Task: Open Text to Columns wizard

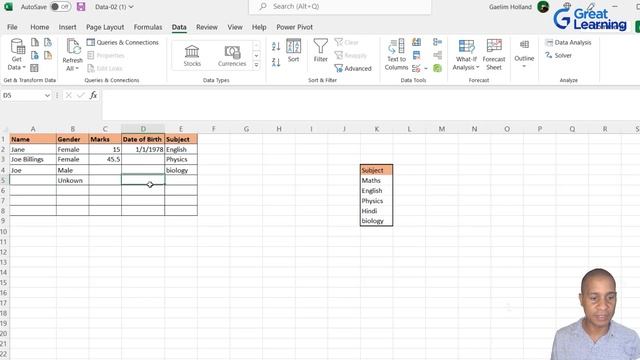Action: coord(396,55)
